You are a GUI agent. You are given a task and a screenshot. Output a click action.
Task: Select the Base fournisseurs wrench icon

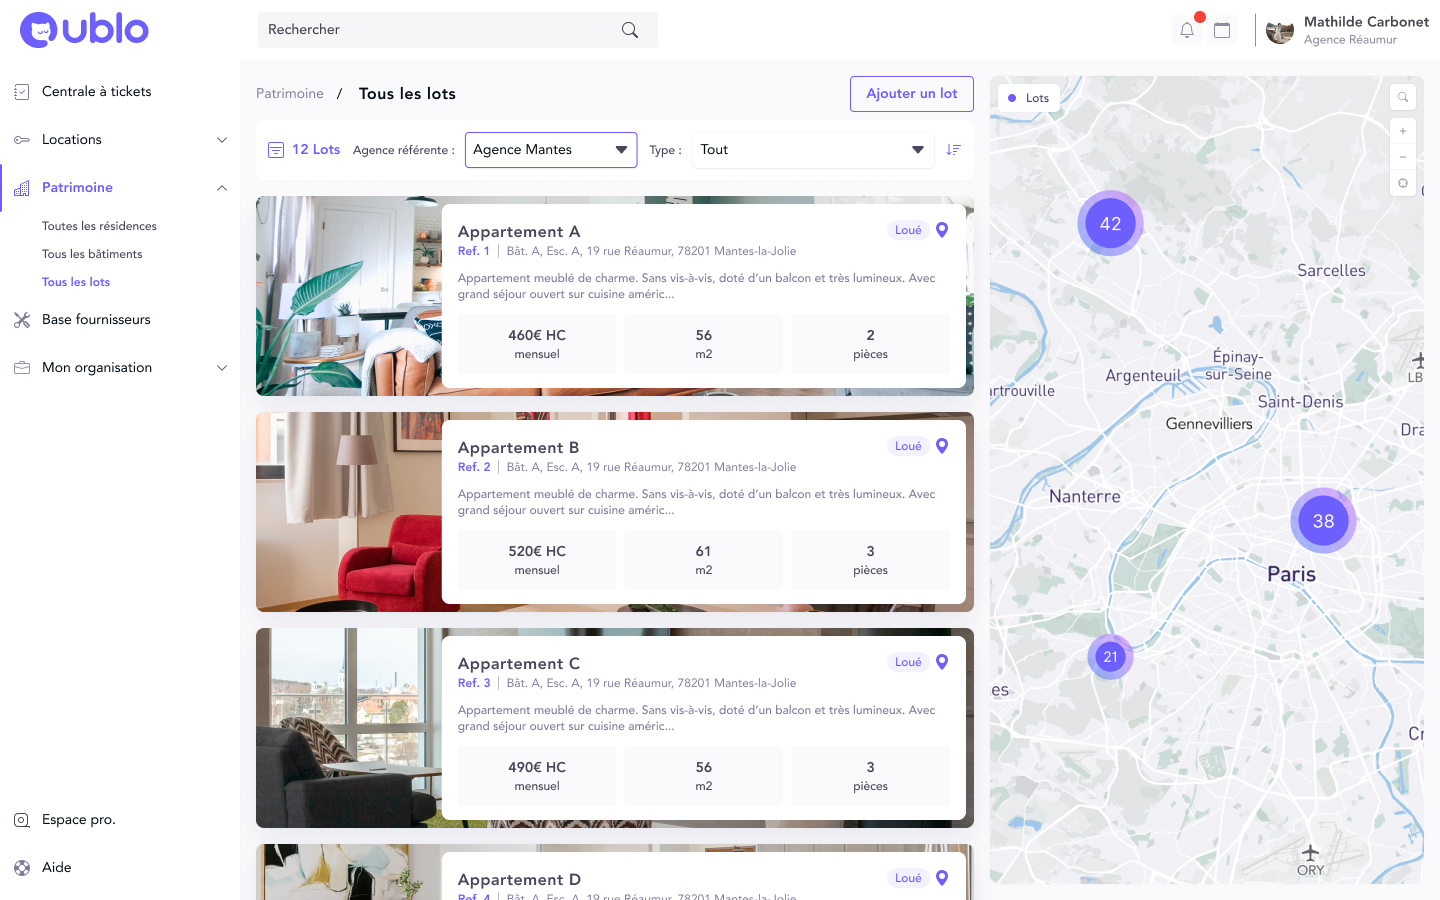coord(21,319)
